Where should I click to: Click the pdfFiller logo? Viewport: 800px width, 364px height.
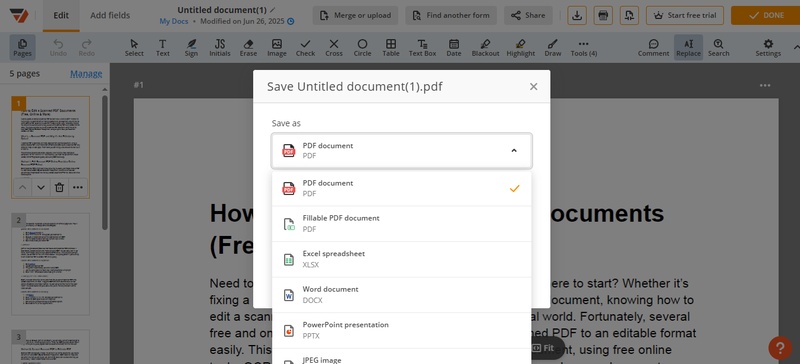tap(19, 15)
